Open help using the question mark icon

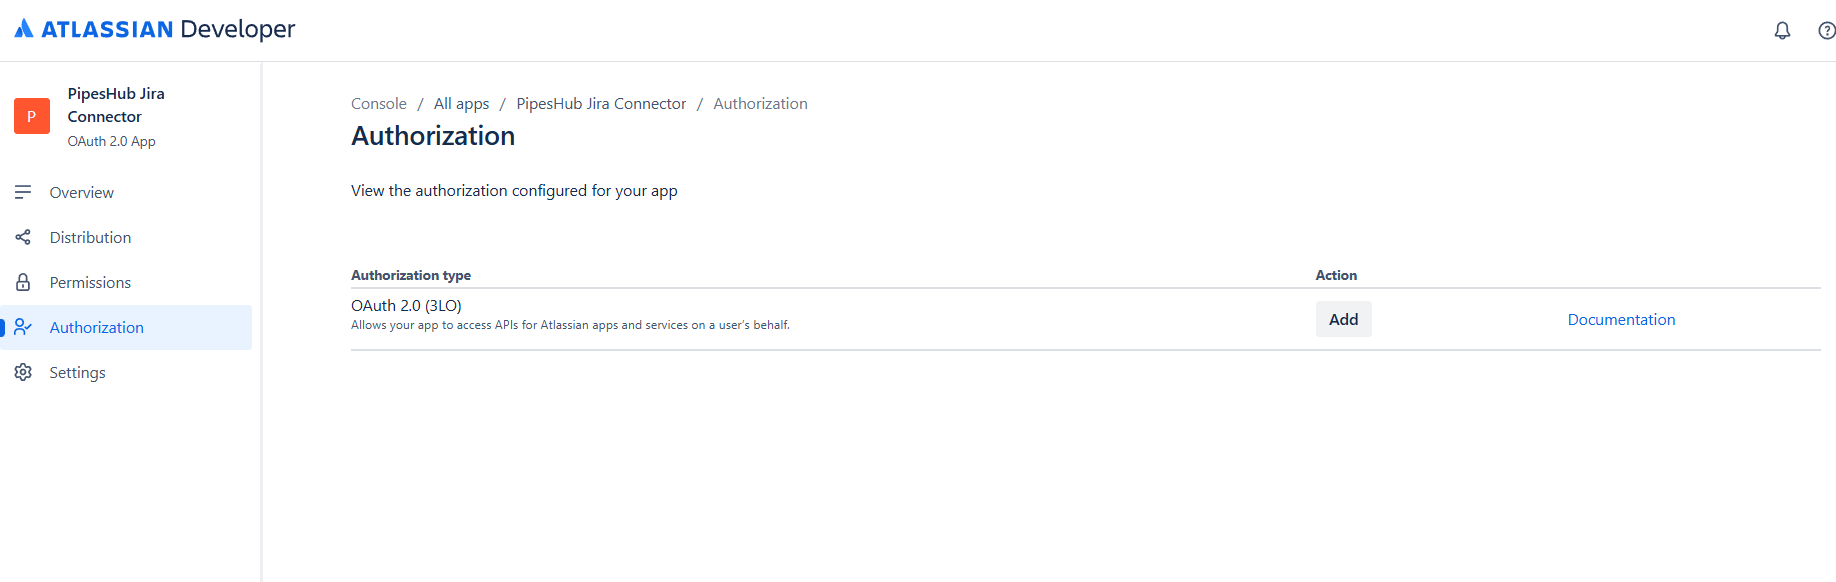coord(1827,30)
